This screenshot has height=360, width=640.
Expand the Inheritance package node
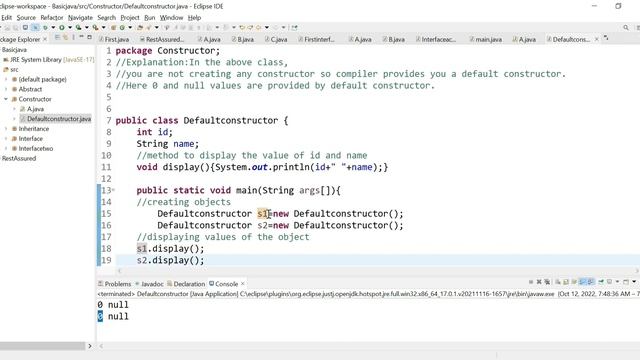pyautogui.click(x=6, y=129)
